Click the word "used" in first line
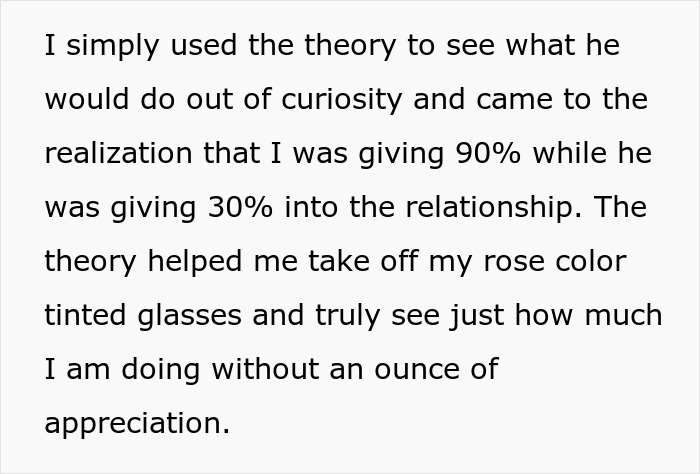This screenshot has width=700, height=474. pyautogui.click(x=204, y=46)
